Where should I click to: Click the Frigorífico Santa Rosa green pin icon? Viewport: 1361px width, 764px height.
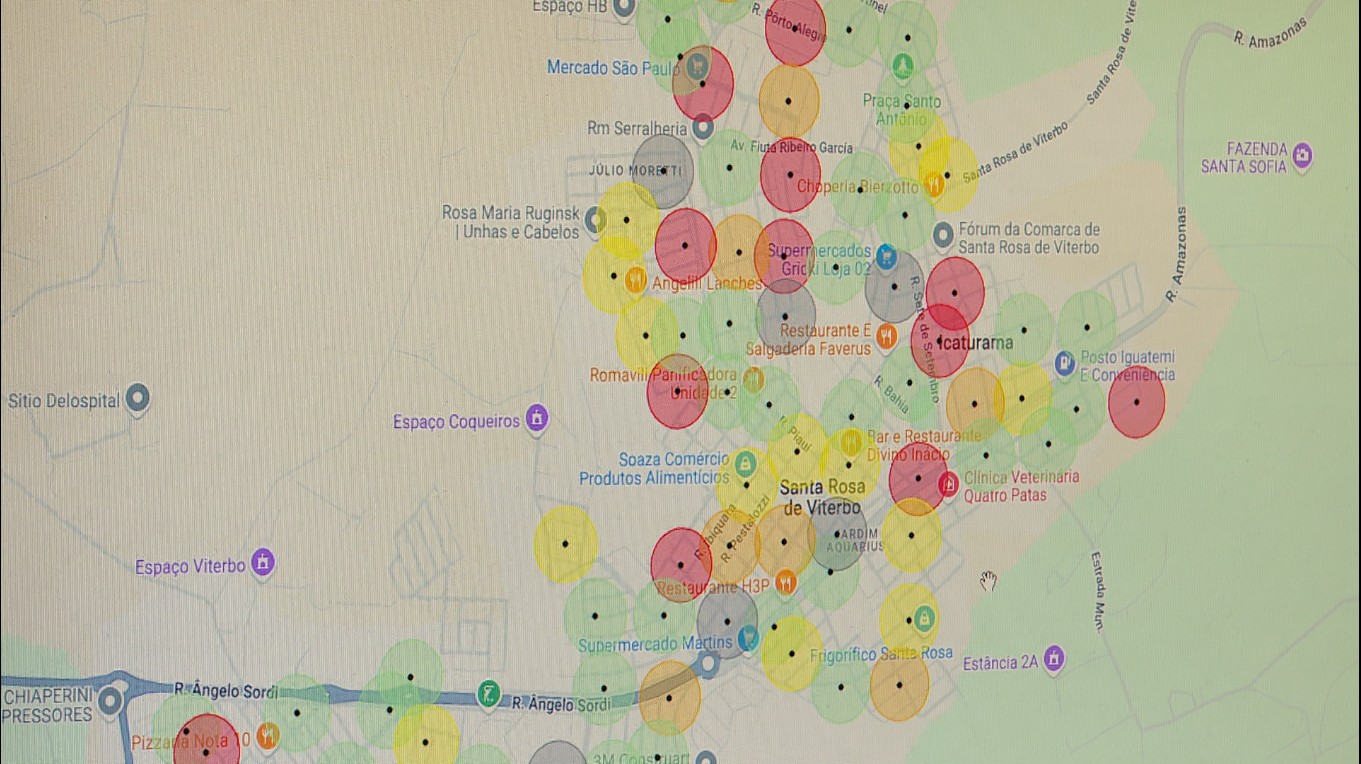pos(924,619)
